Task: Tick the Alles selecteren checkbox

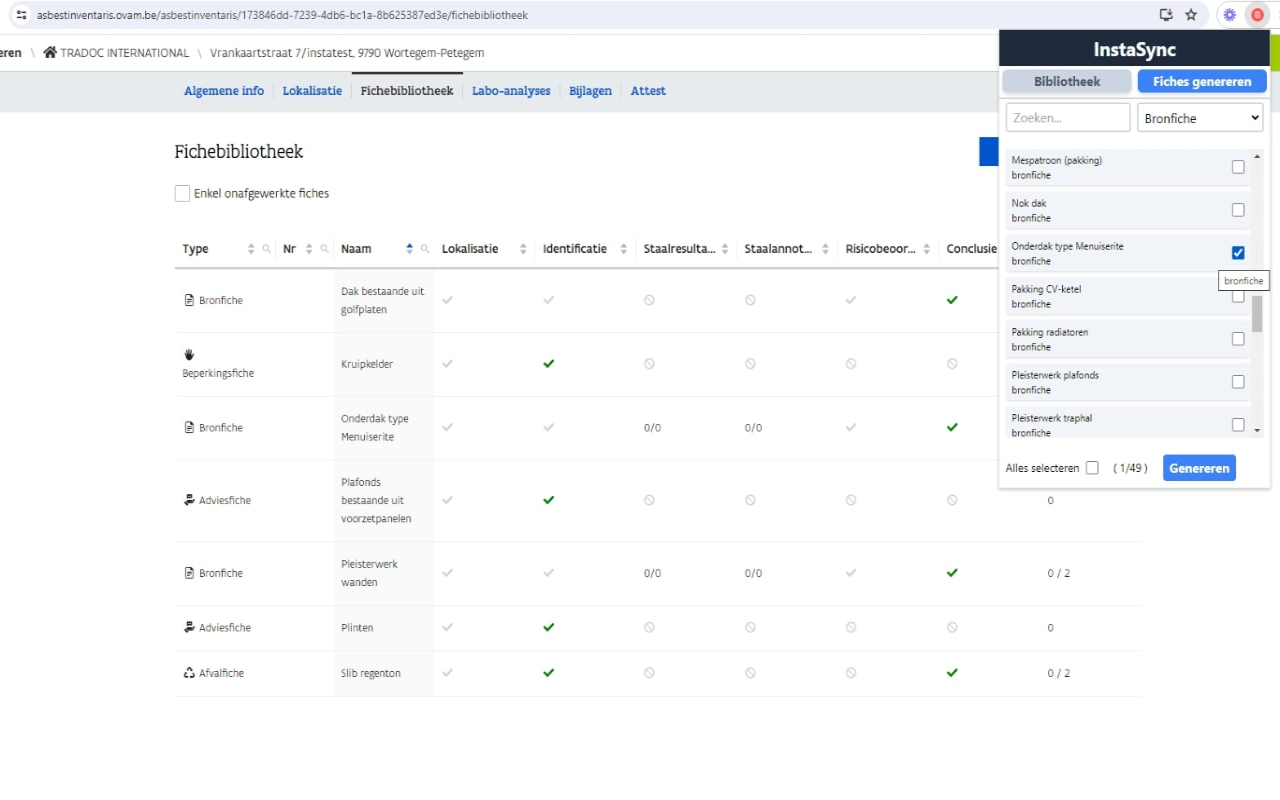Action: click(x=1092, y=468)
